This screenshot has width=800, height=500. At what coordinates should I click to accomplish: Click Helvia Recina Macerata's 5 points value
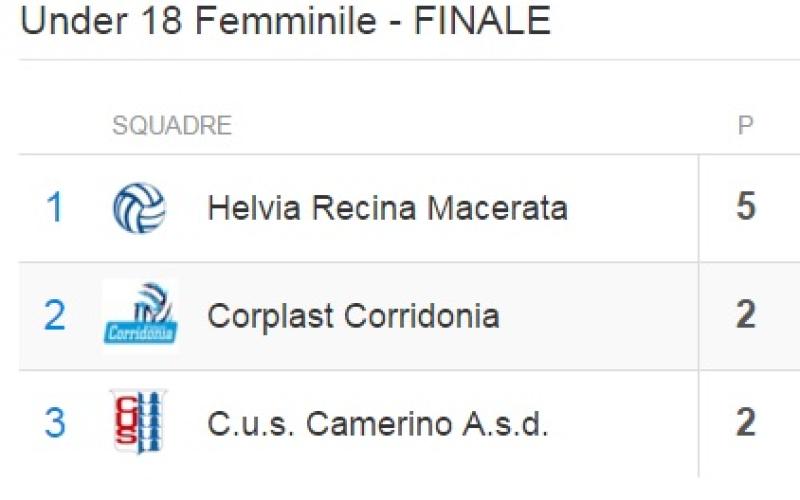745,208
